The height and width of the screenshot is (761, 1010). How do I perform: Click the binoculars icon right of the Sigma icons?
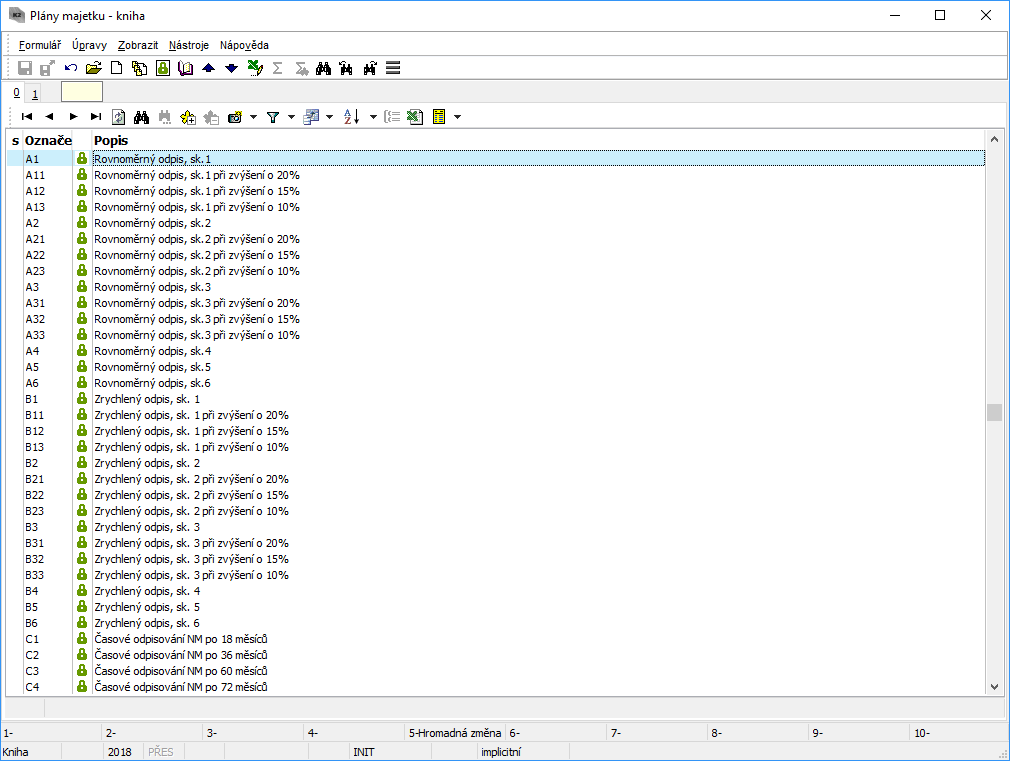(323, 68)
